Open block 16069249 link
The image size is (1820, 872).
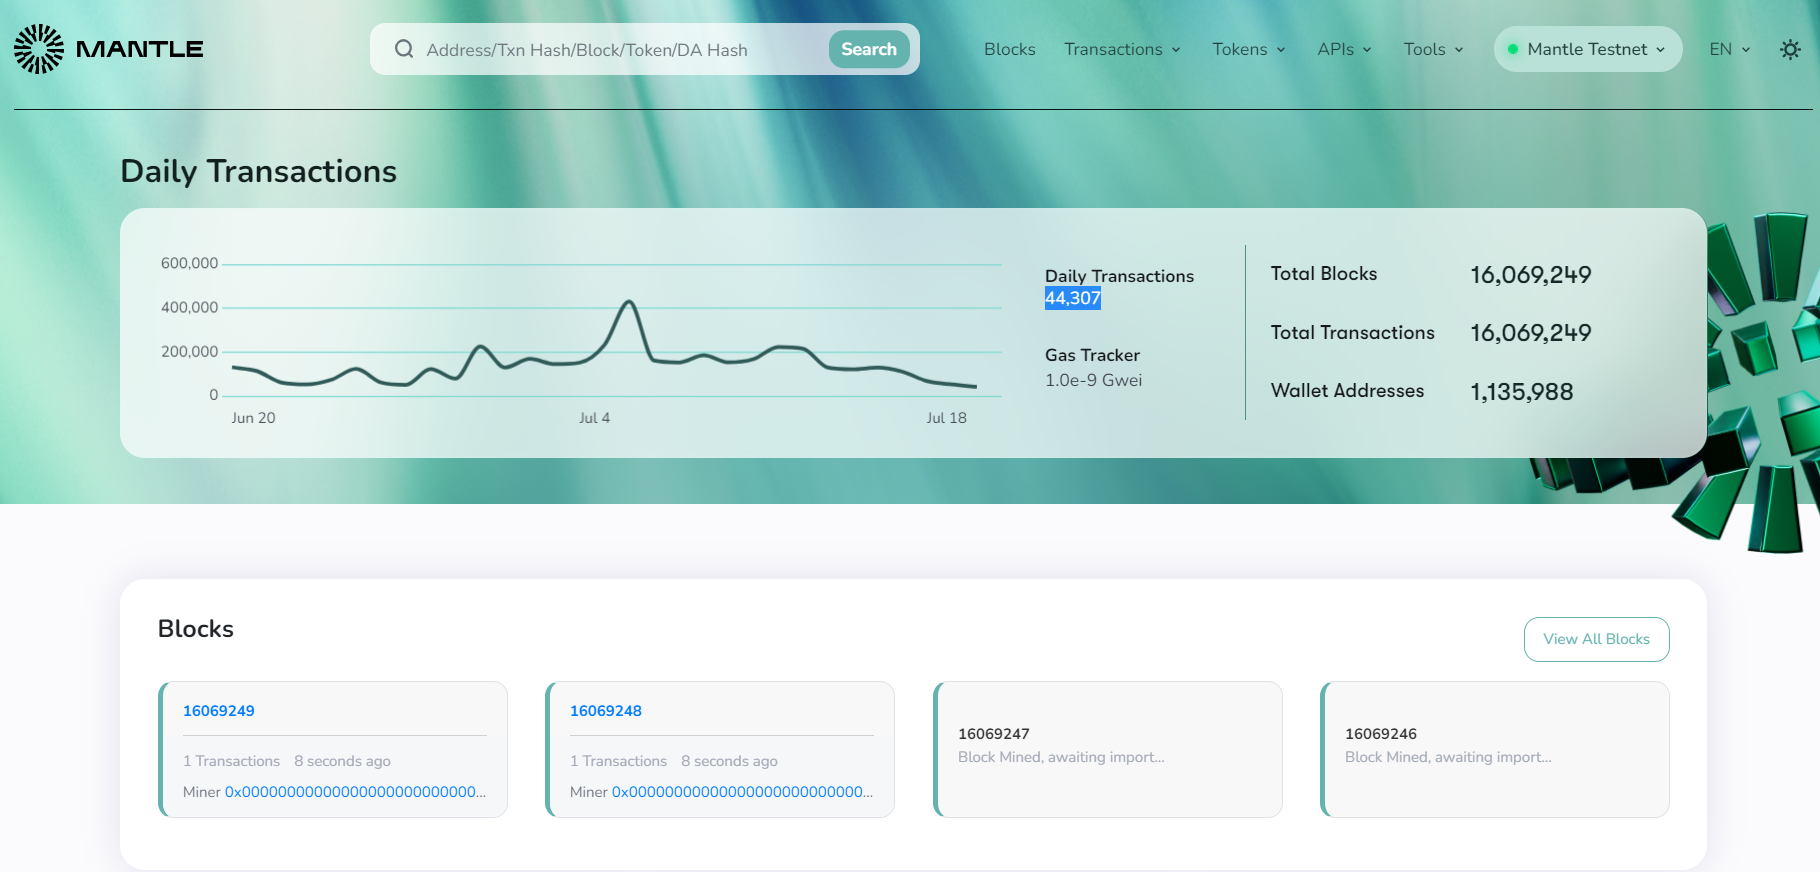click(219, 711)
